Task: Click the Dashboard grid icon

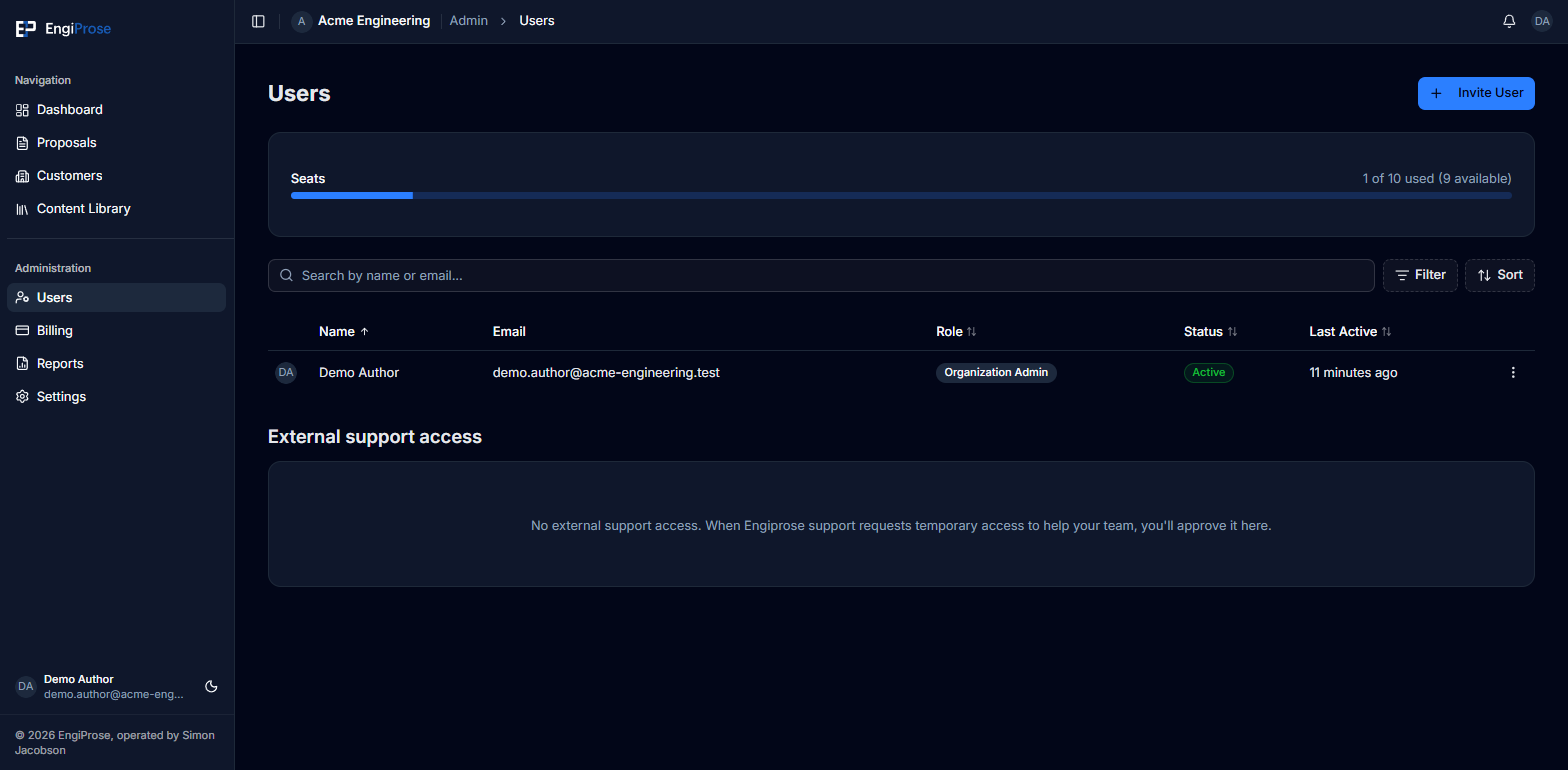Action: [23, 110]
